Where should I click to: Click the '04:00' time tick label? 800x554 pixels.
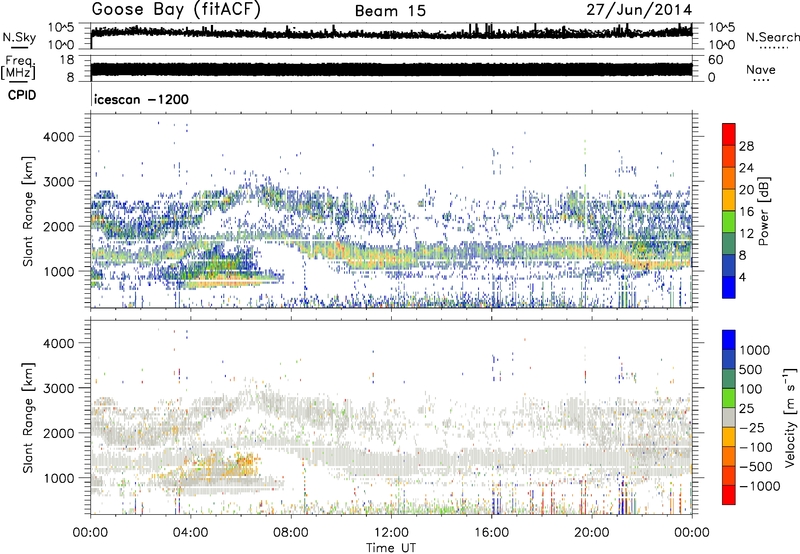click(x=190, y=533)
